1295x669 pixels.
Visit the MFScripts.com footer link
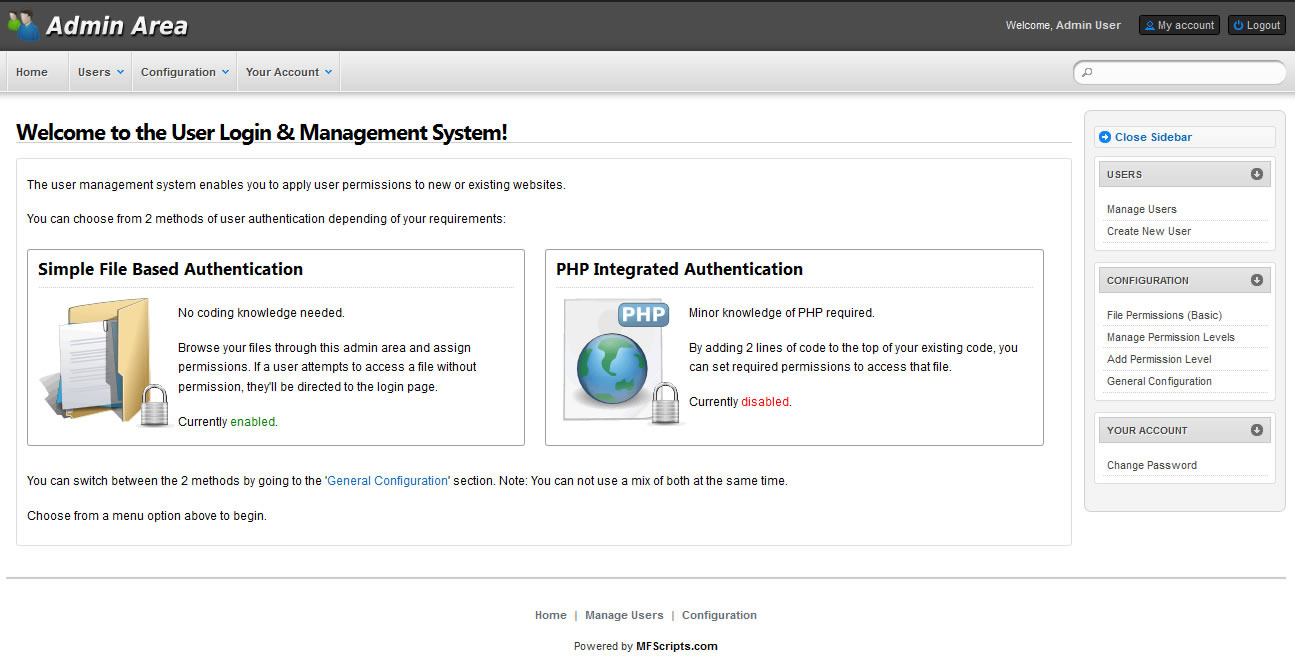coord(677,646)
